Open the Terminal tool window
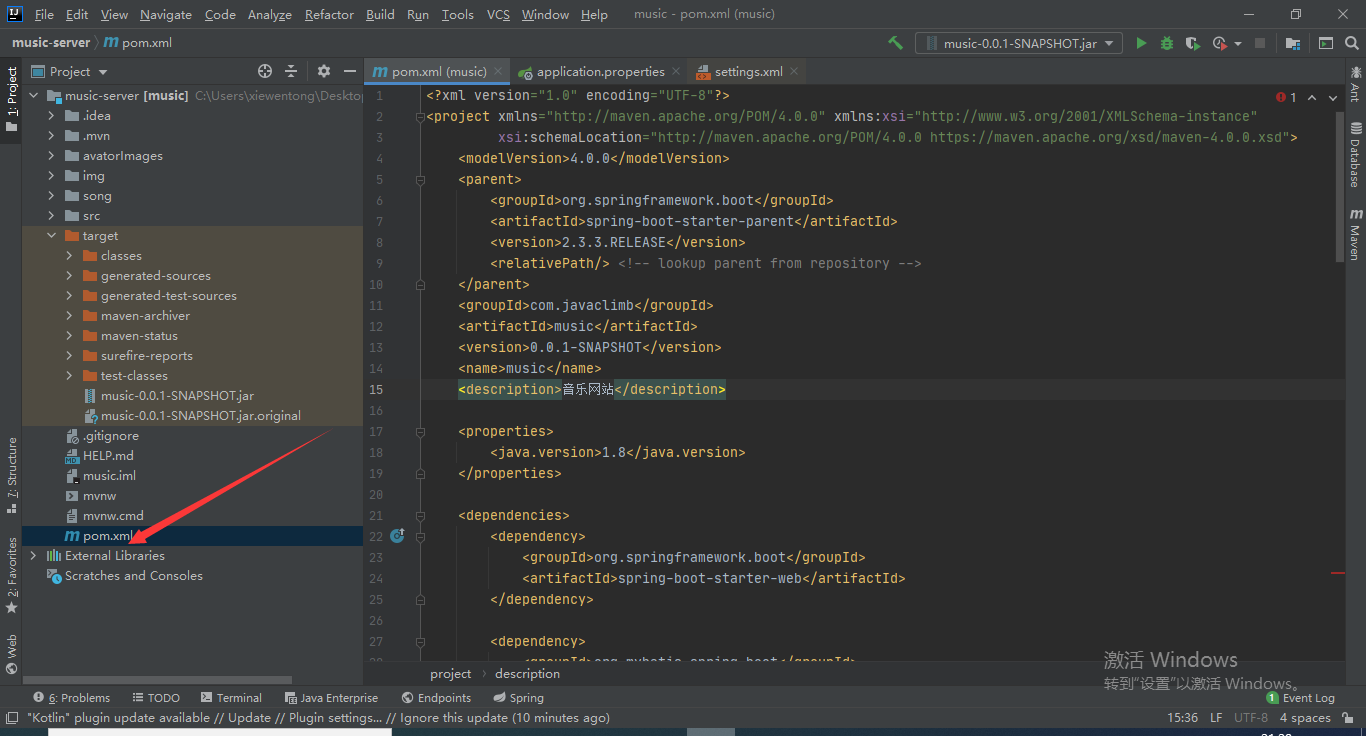Screen dimensions: 1366x736 [x=231, y=698]
